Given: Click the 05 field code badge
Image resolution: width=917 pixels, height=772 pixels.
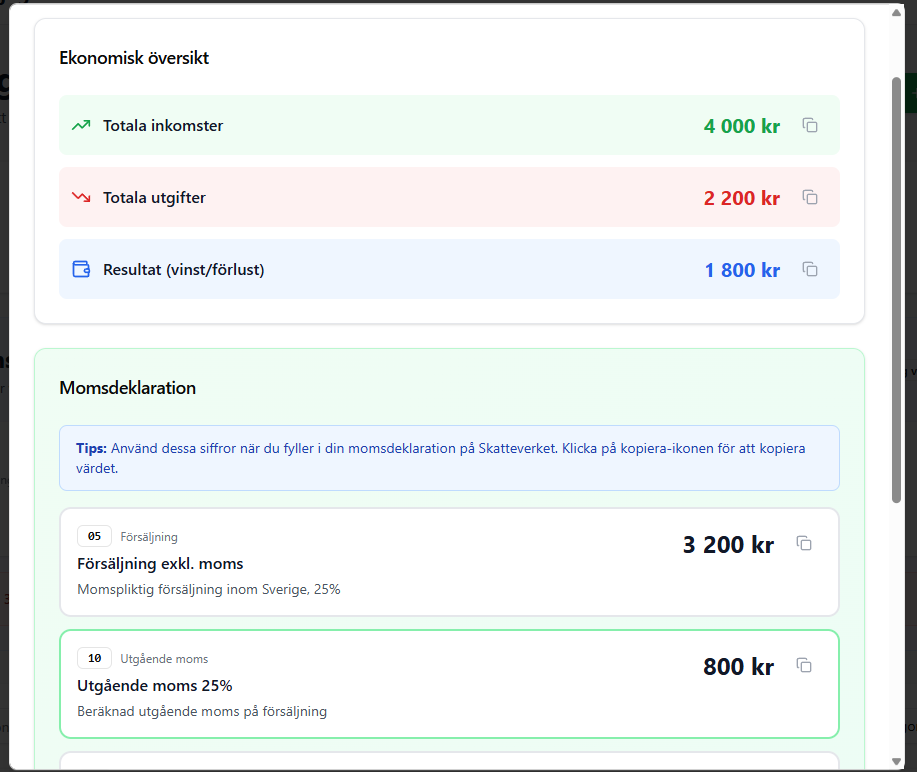Looking at the screenshot, I should coord(94,537).
